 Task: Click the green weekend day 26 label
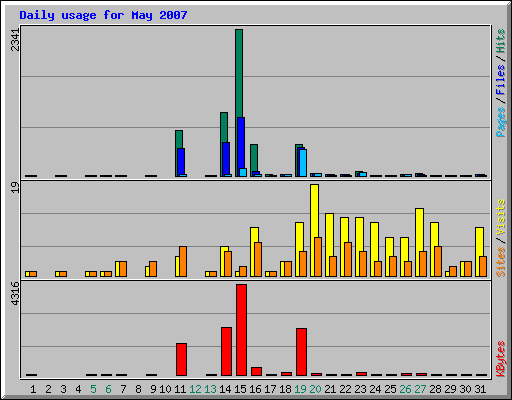(x=405, y=389)
